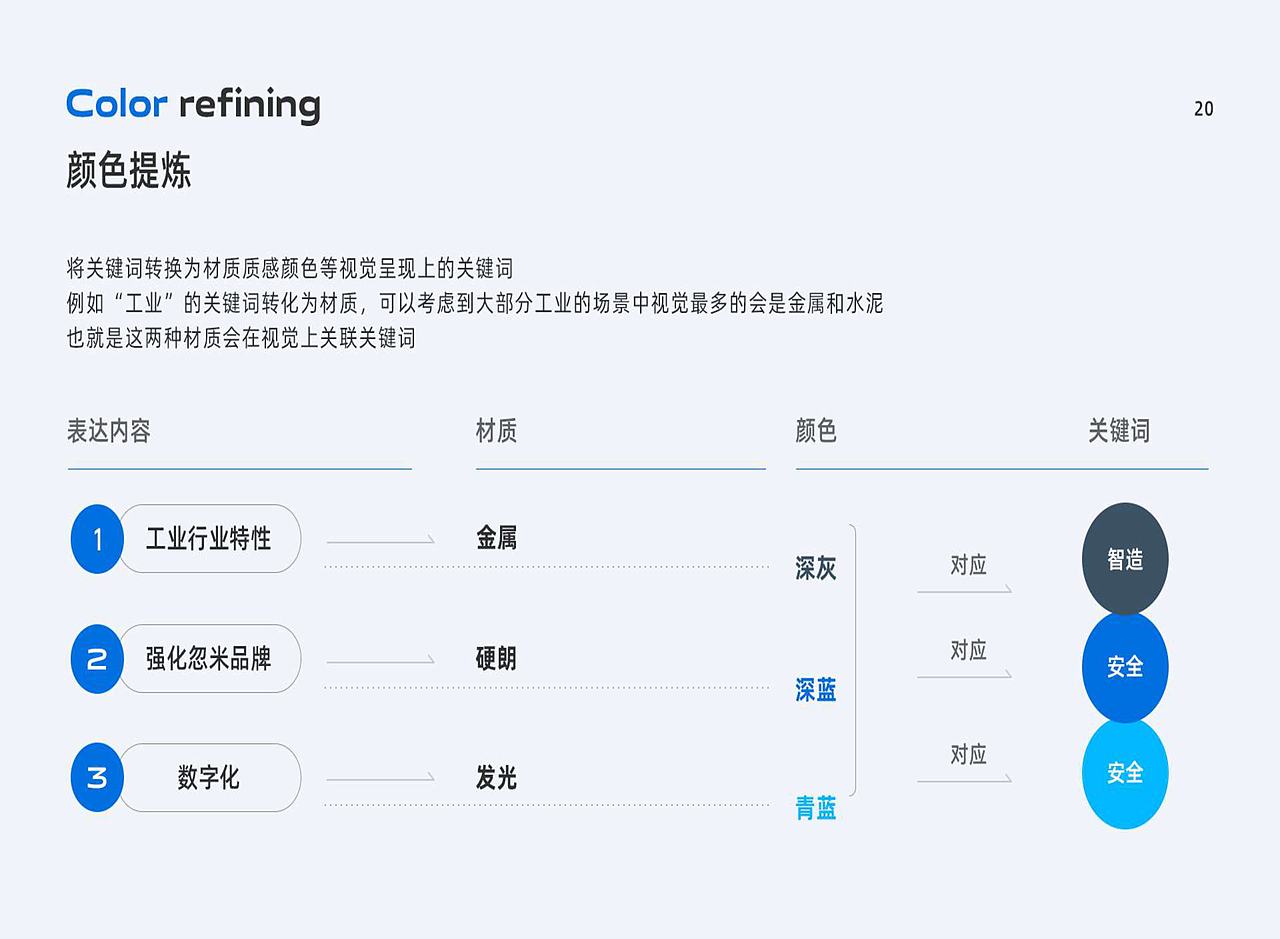Click the arrow pointing to dark gray circle

[964, 590]
